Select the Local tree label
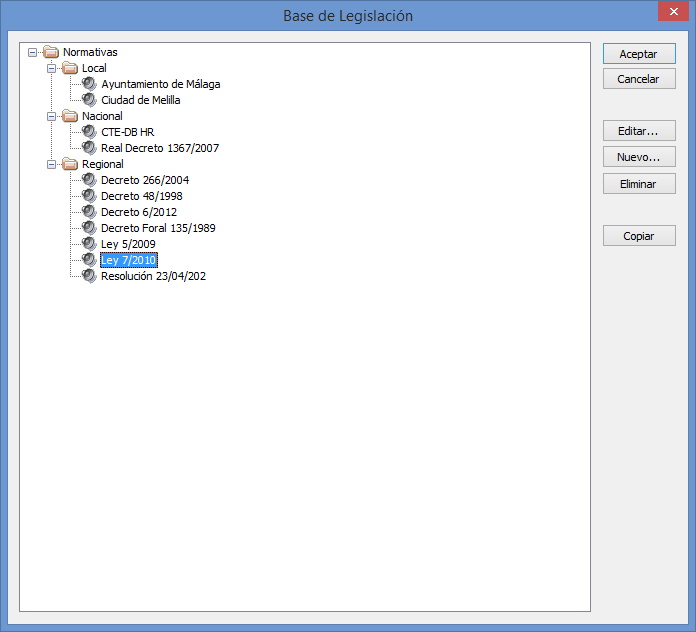The height and width of the screenshot is (632, 696). tap(94, 68)
